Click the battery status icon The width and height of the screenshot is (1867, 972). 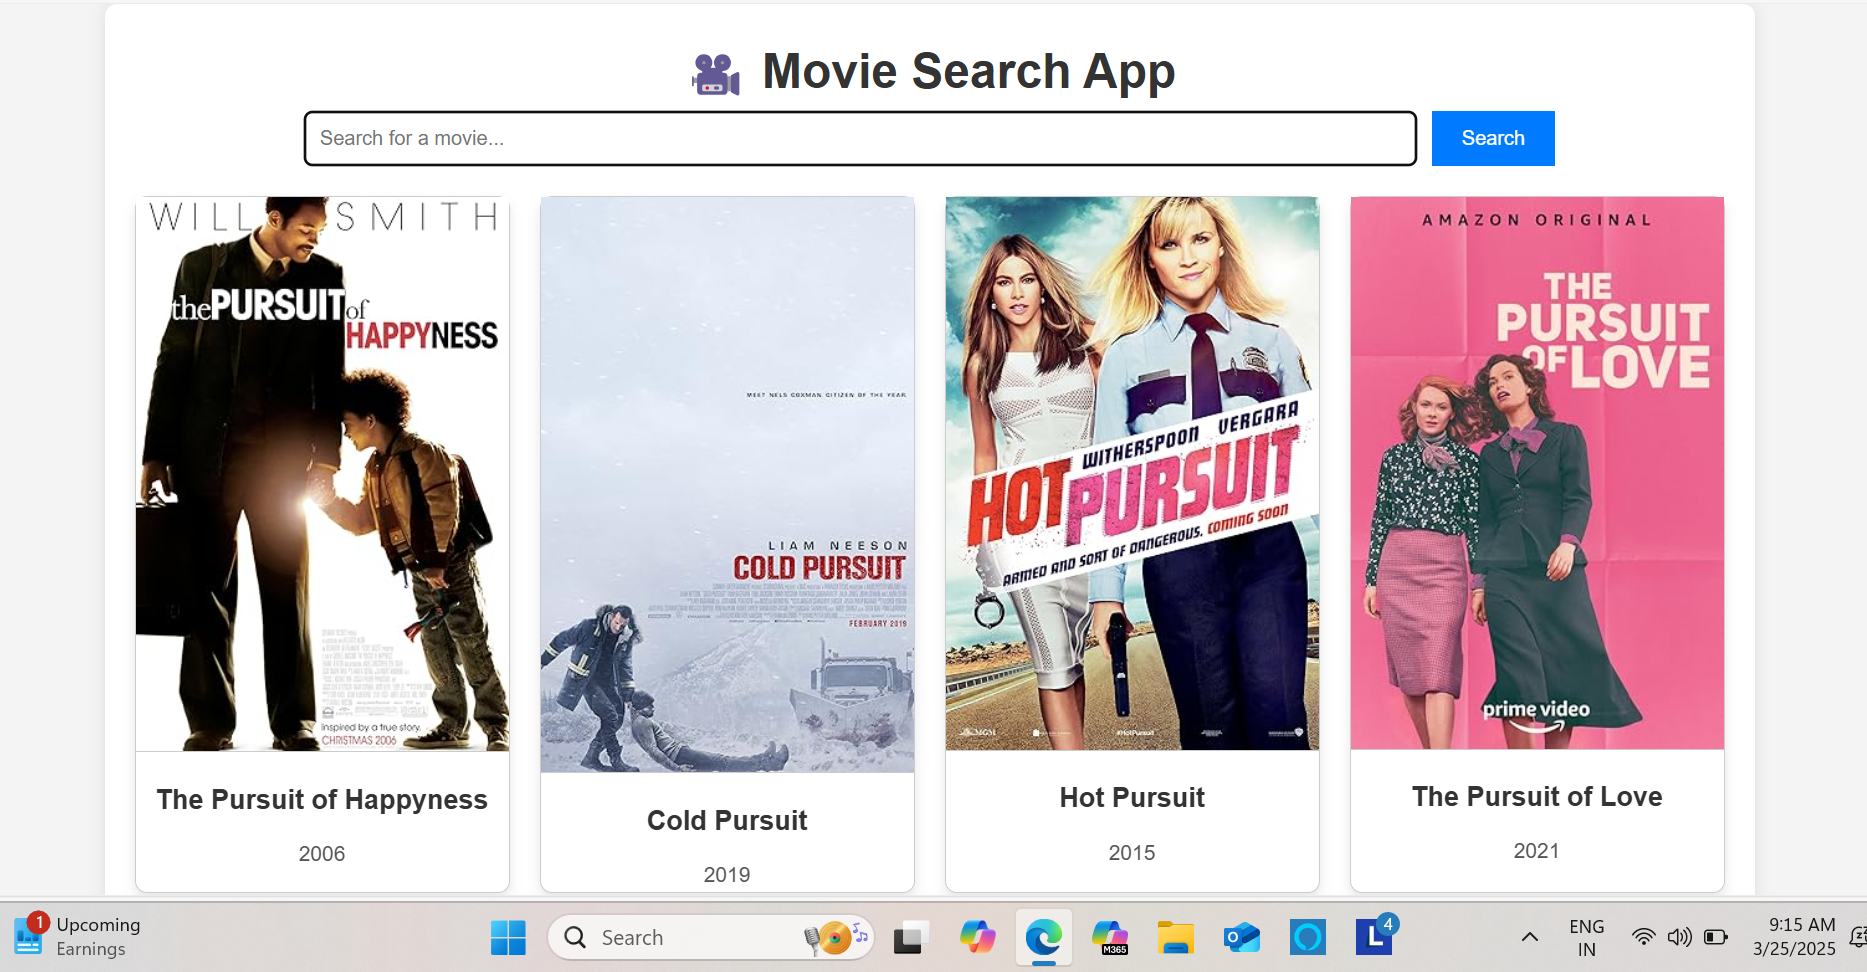click(x=1716, y=938)
